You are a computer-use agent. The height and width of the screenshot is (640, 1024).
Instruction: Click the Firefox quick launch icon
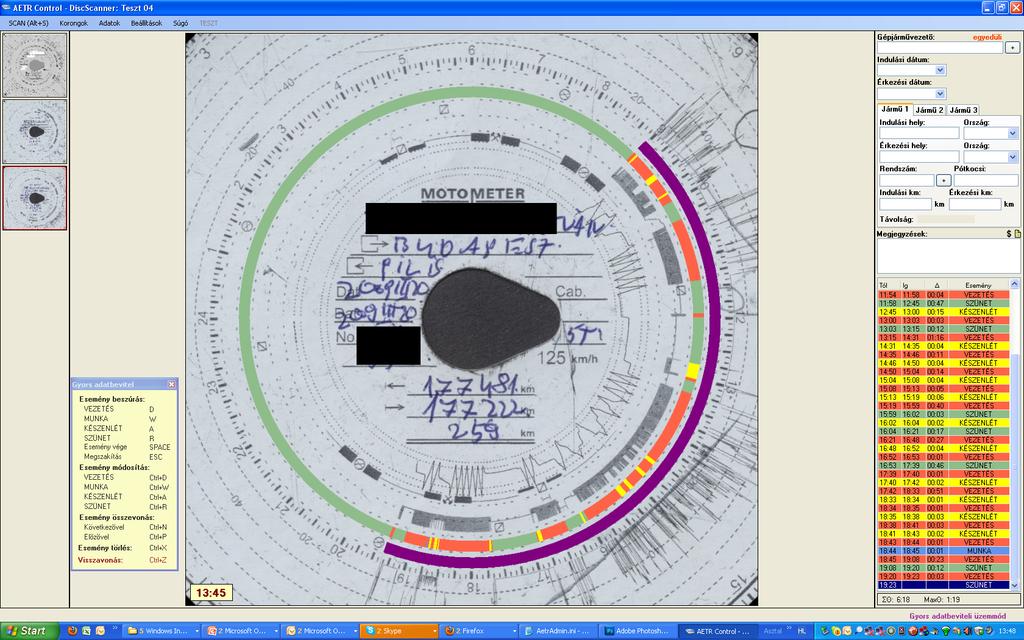(72, 631)
